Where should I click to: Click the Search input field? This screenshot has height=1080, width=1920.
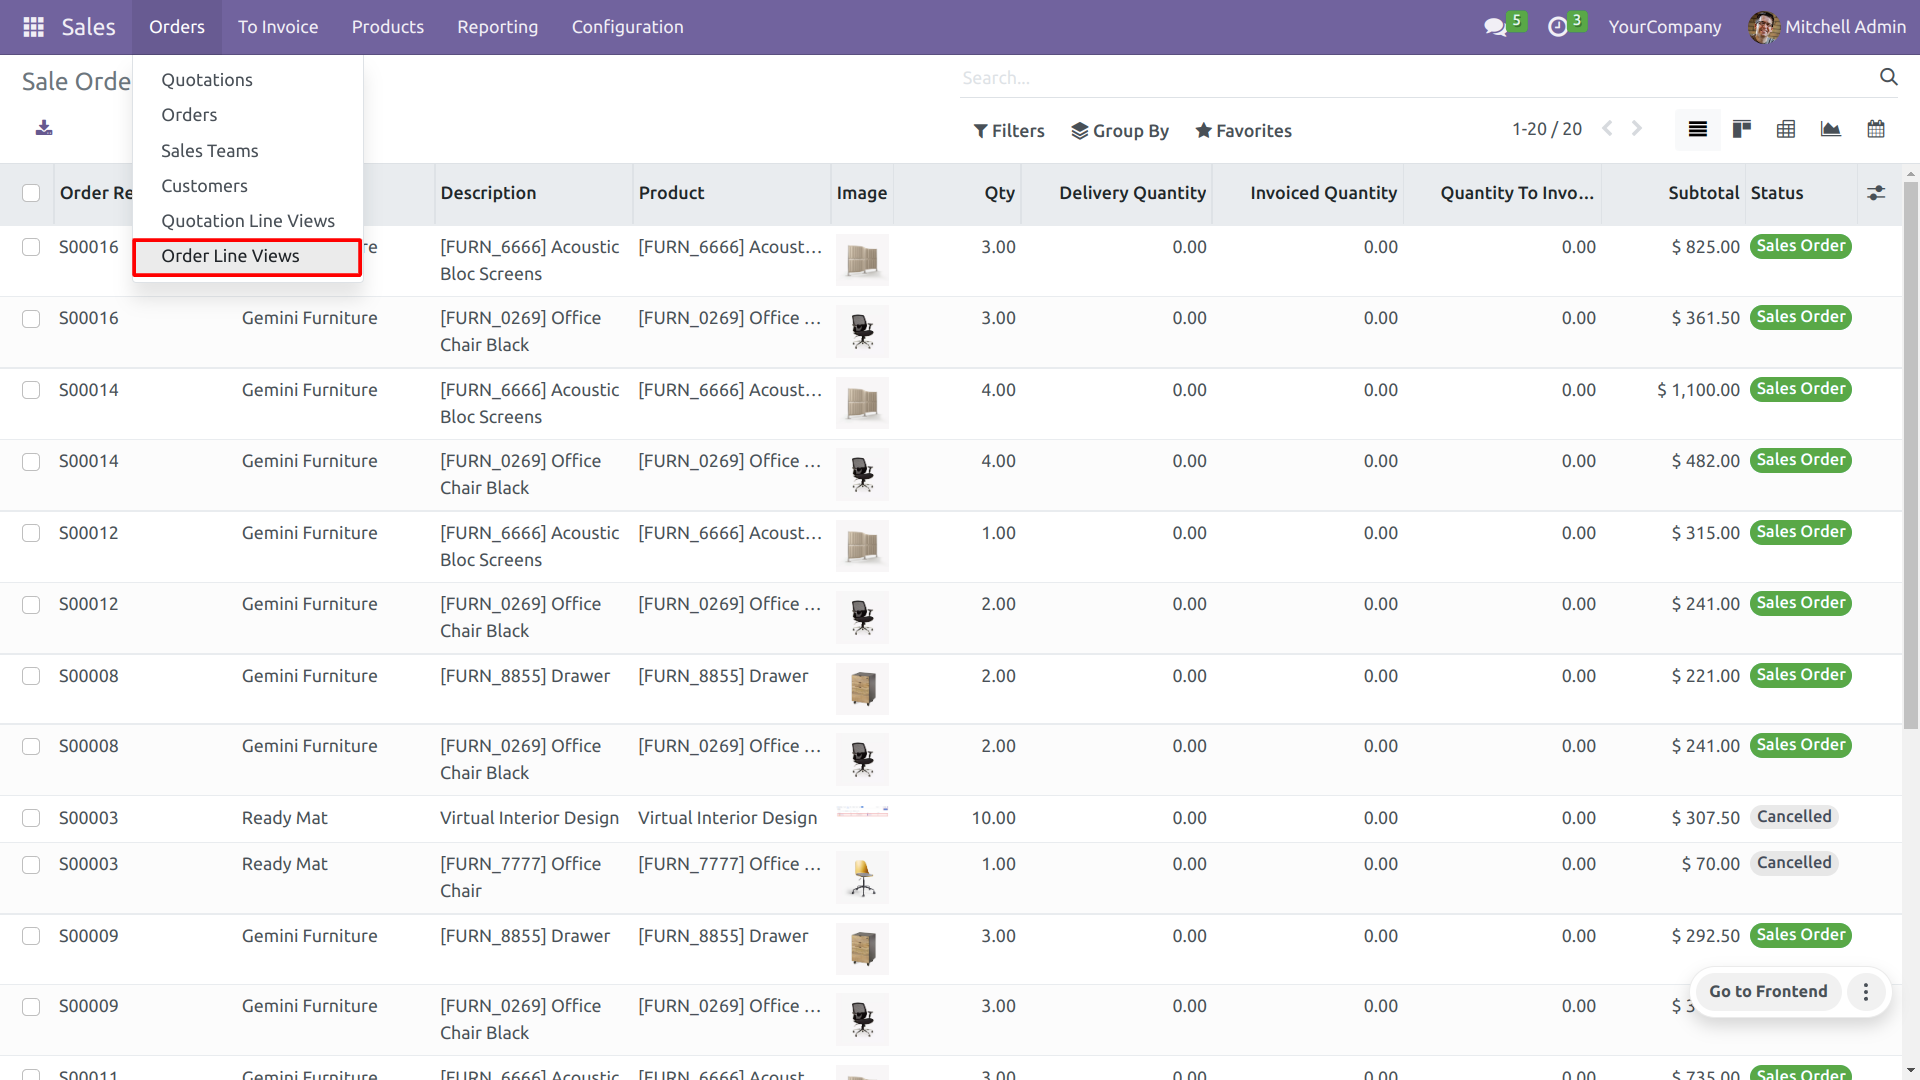1400,78
